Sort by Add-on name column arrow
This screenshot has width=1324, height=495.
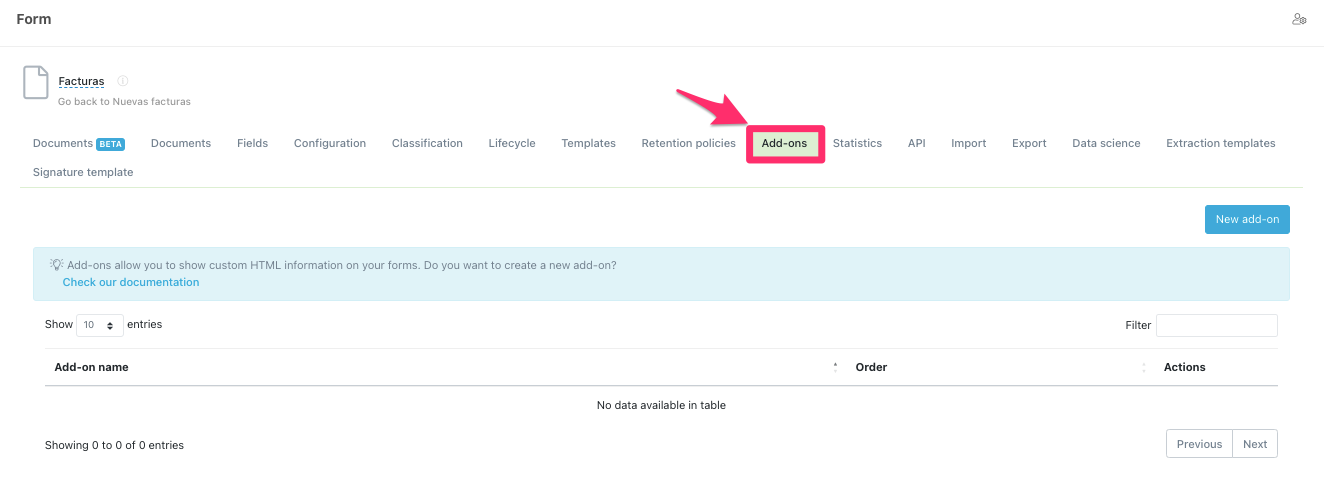coord(835,367)
